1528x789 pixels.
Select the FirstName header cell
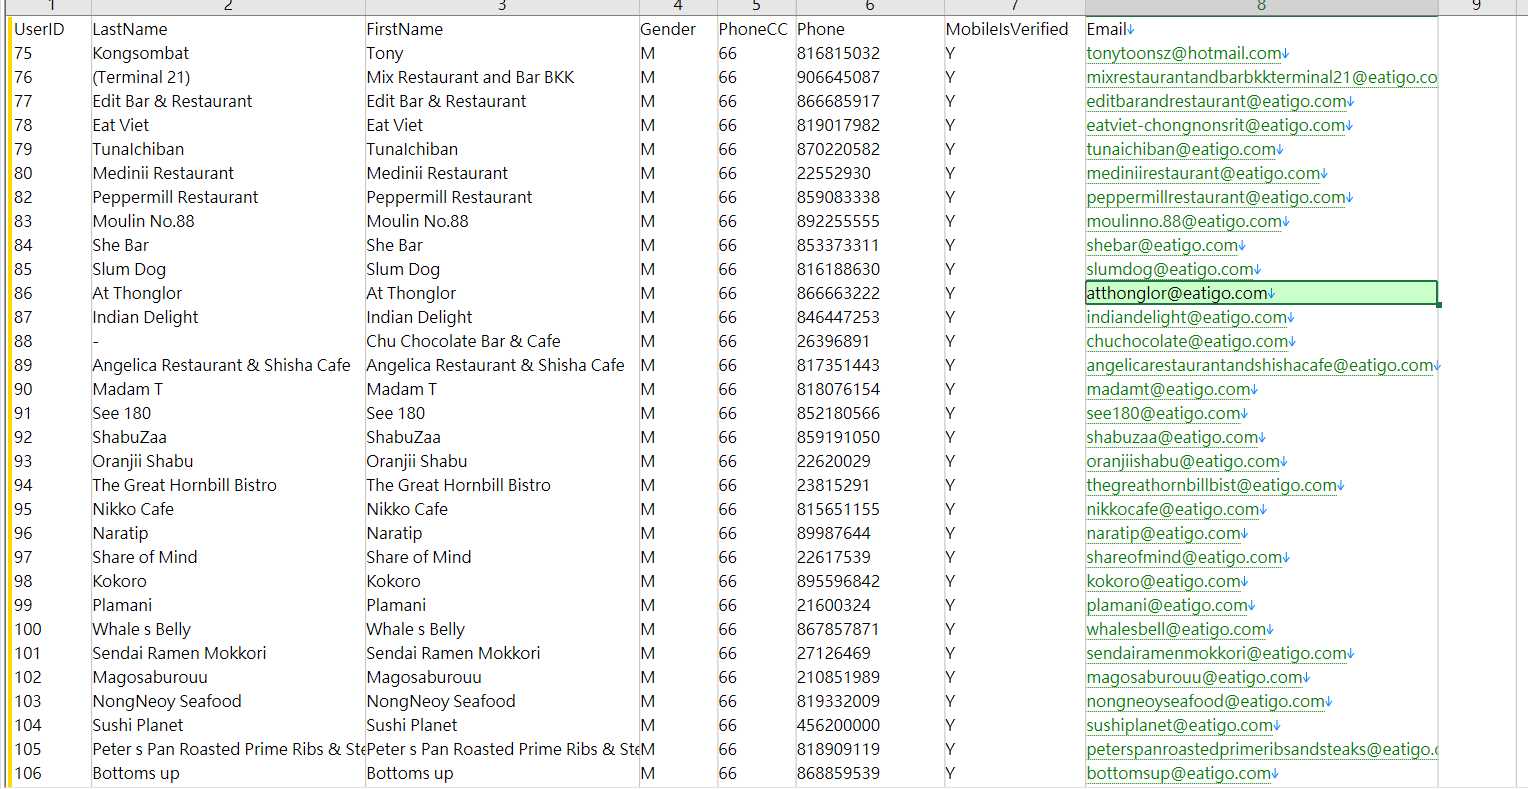coord(502,29)
